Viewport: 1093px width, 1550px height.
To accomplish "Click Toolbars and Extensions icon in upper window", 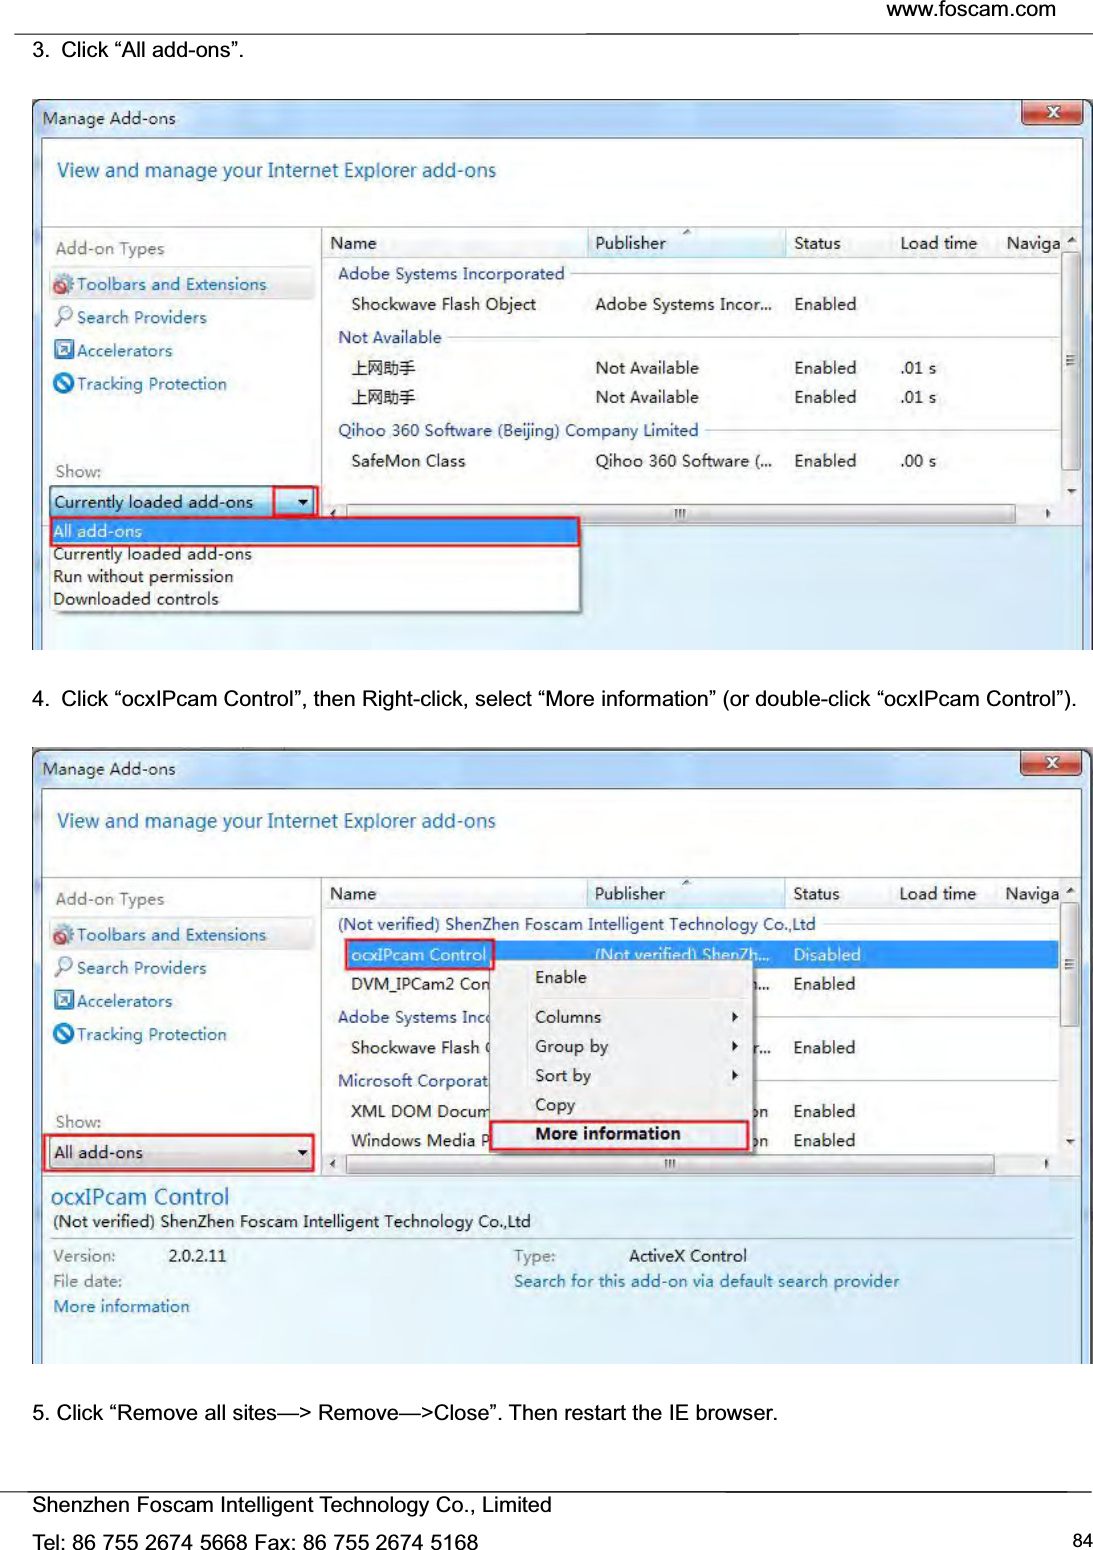I will point(63,284).
